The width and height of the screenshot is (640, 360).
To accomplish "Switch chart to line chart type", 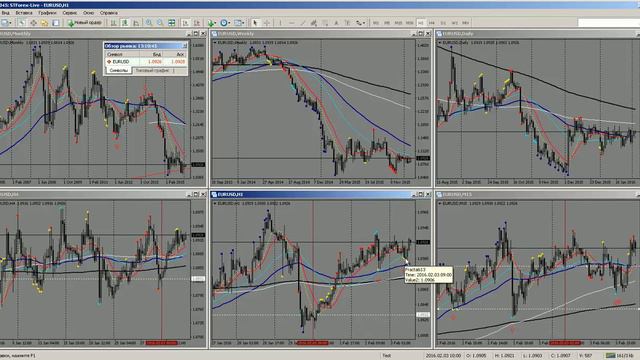I will point(136,23).
